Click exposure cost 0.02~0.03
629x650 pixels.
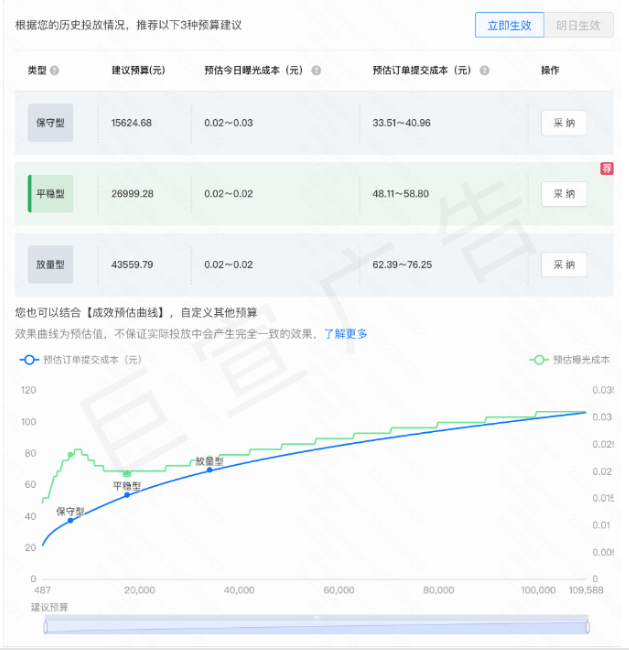point(228,123)
